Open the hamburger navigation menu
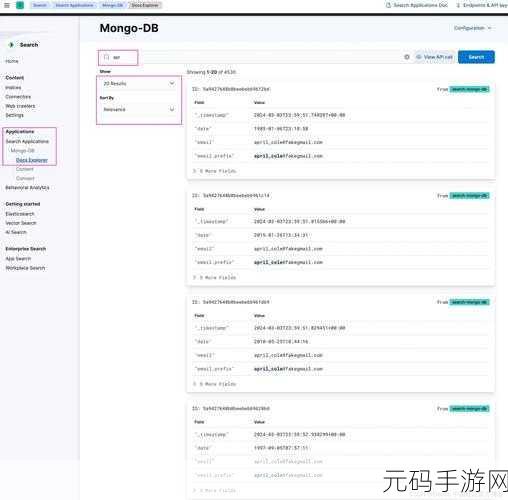Image resolution: width=508 pixels, height=500 pixels. [x=7, y=5]
